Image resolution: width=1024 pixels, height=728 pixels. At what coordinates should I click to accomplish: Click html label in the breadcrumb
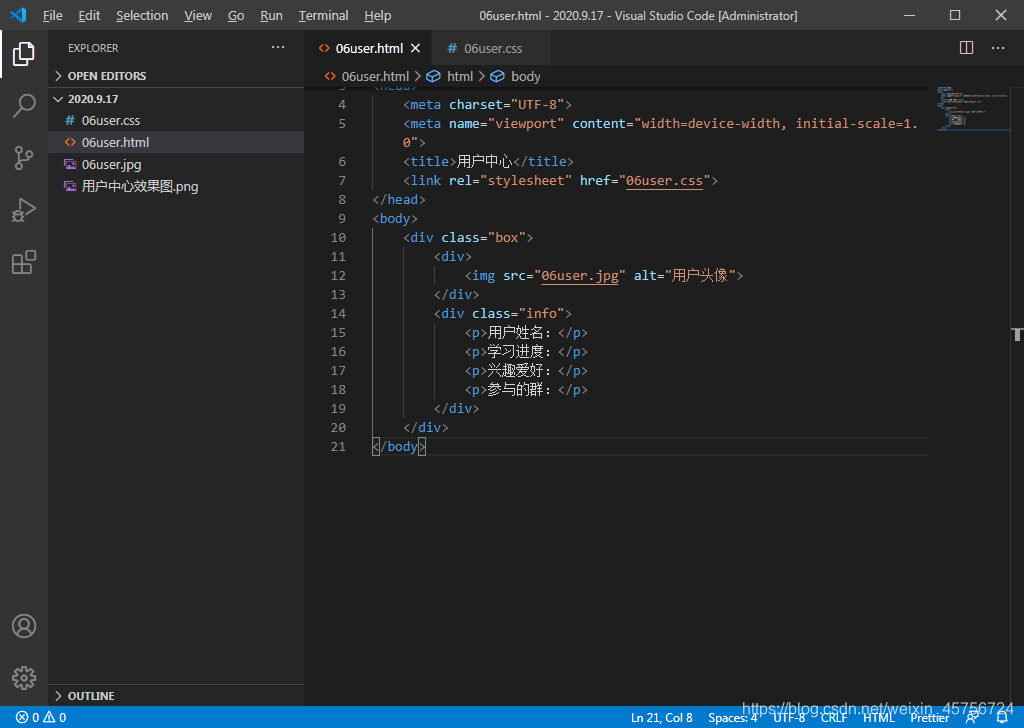click(460, 76)
